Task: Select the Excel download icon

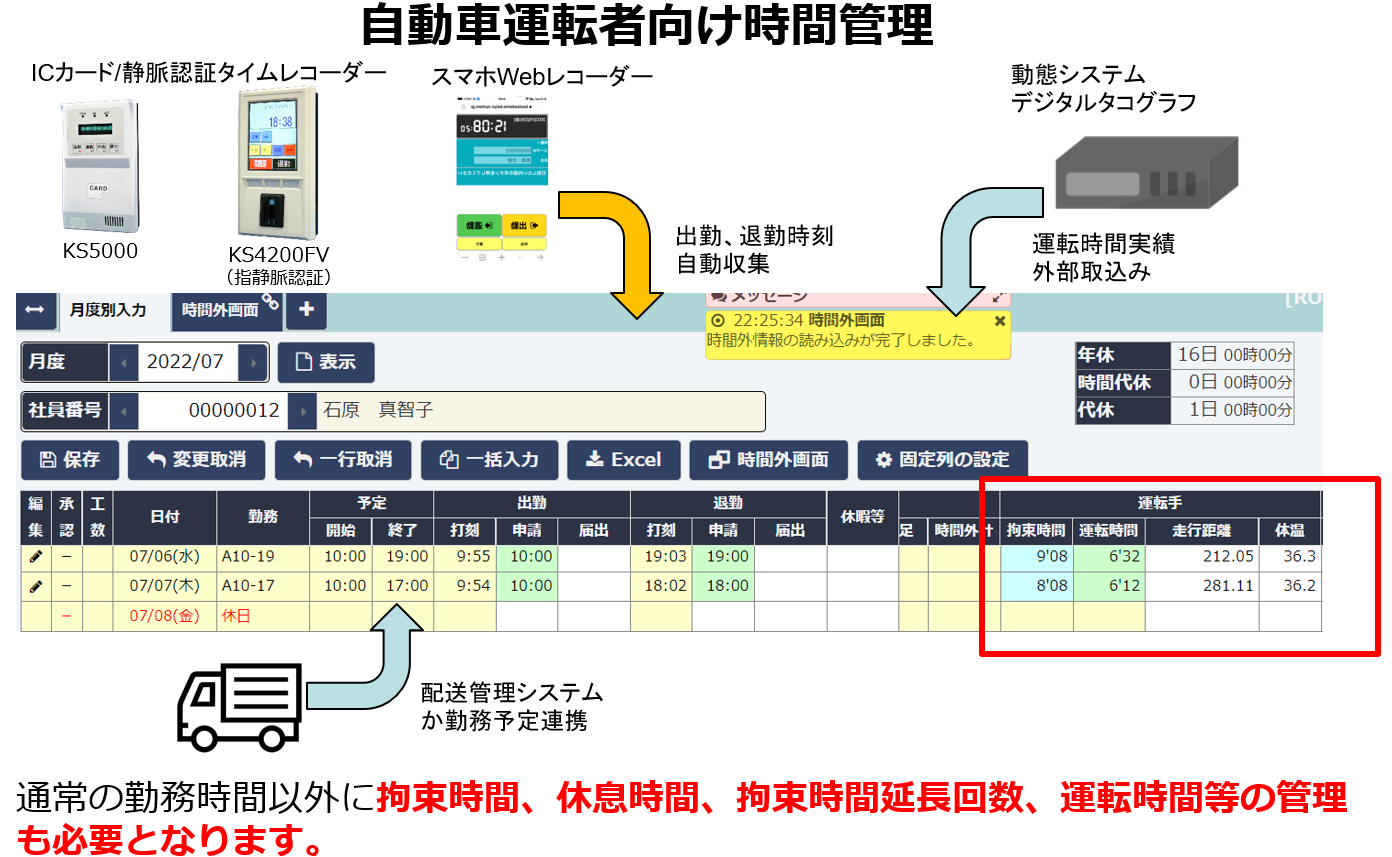Action: pyautogui.click(x=596, y=460)
